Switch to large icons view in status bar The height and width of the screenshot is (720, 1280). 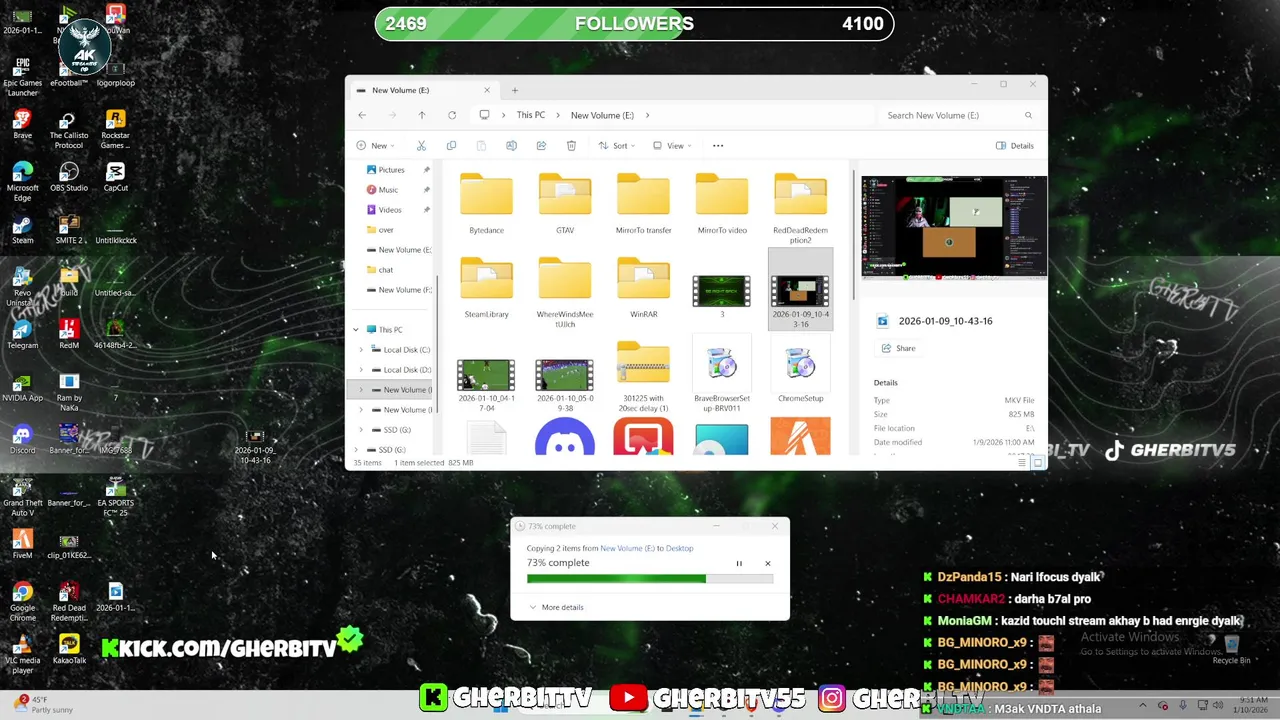pyautogui.click(x=1038, y=462)
